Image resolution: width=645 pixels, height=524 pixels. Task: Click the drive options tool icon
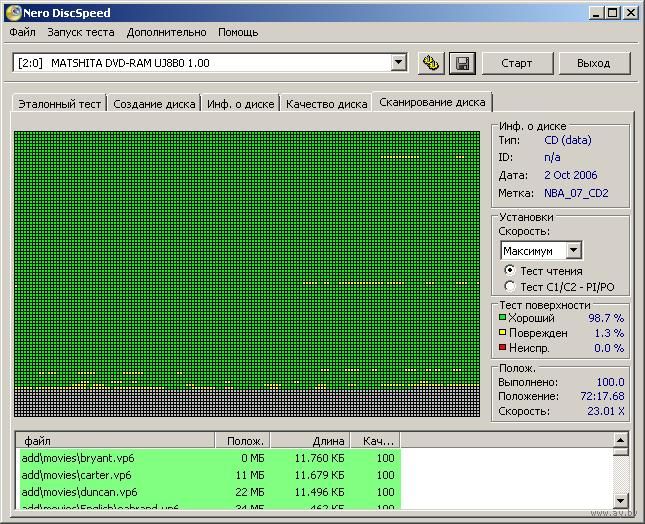(431, 63)
